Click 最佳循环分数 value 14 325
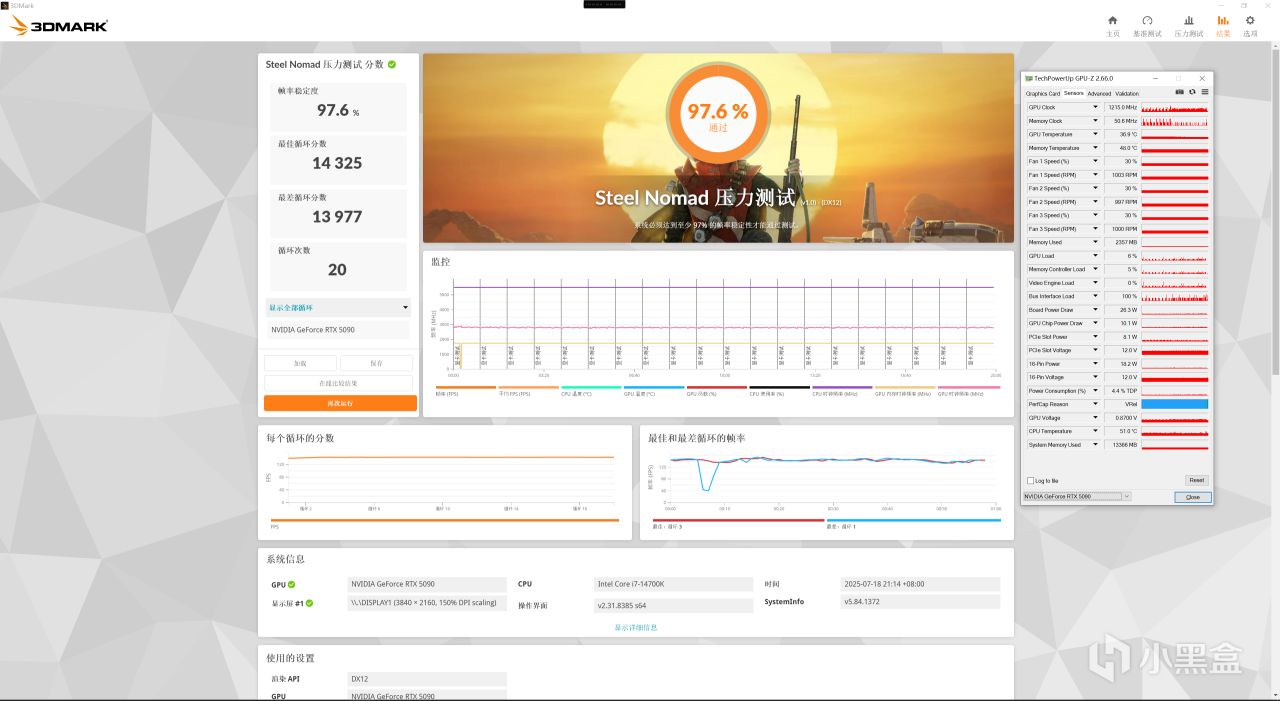 (x=337, y=163)
